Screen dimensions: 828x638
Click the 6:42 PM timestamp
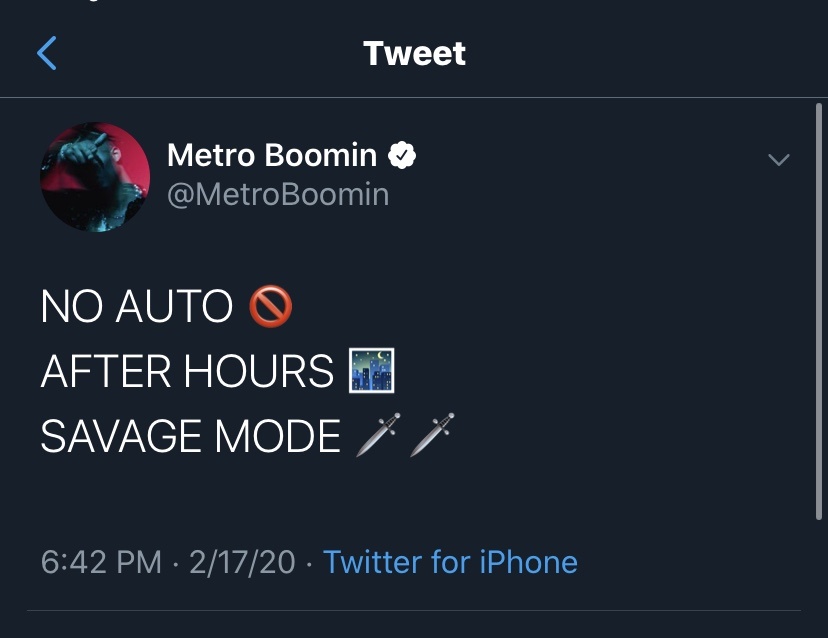point(101,561)
